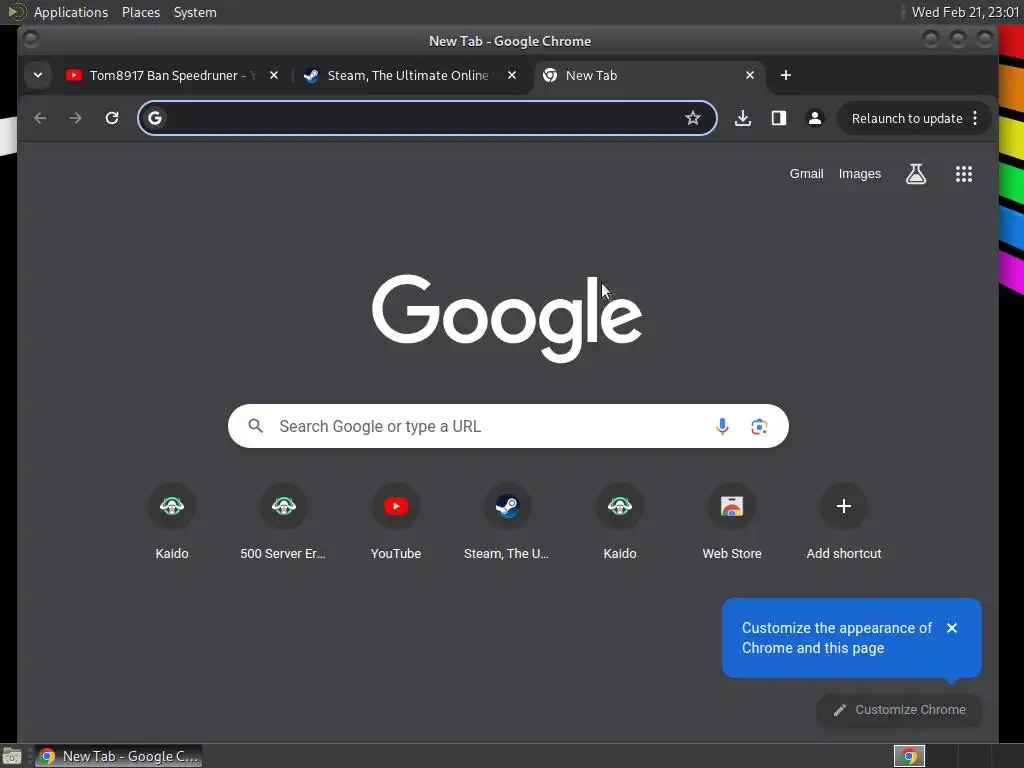
Task: Click the back navigation arrow
Action: (40, 118)
